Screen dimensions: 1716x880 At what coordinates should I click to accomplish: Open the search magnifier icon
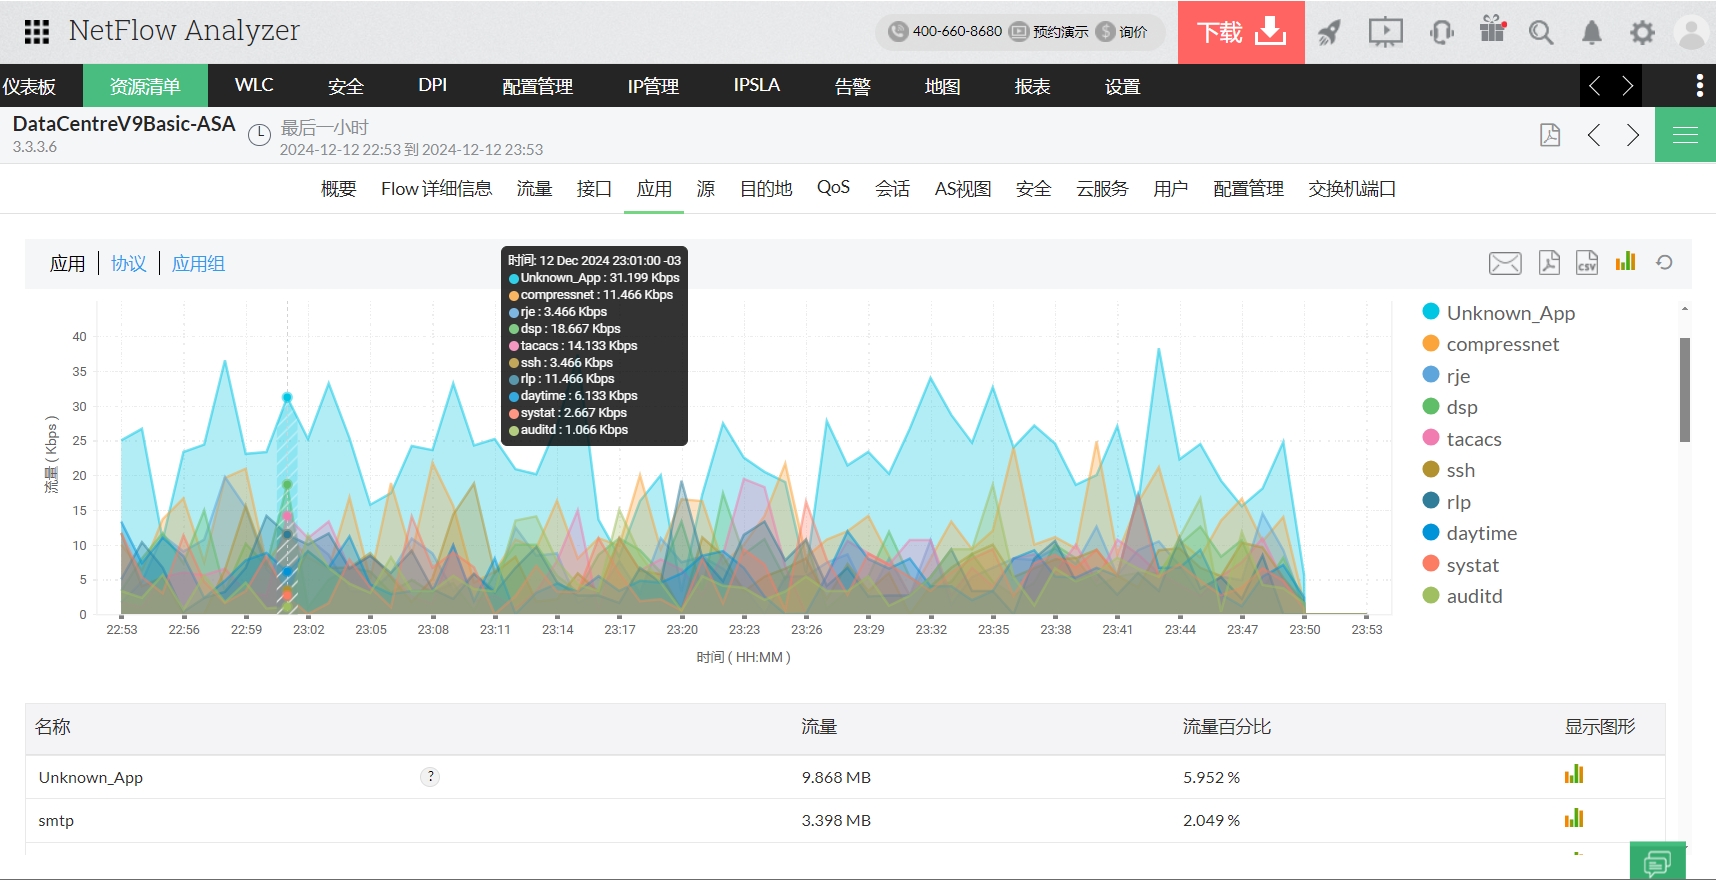1540,33
